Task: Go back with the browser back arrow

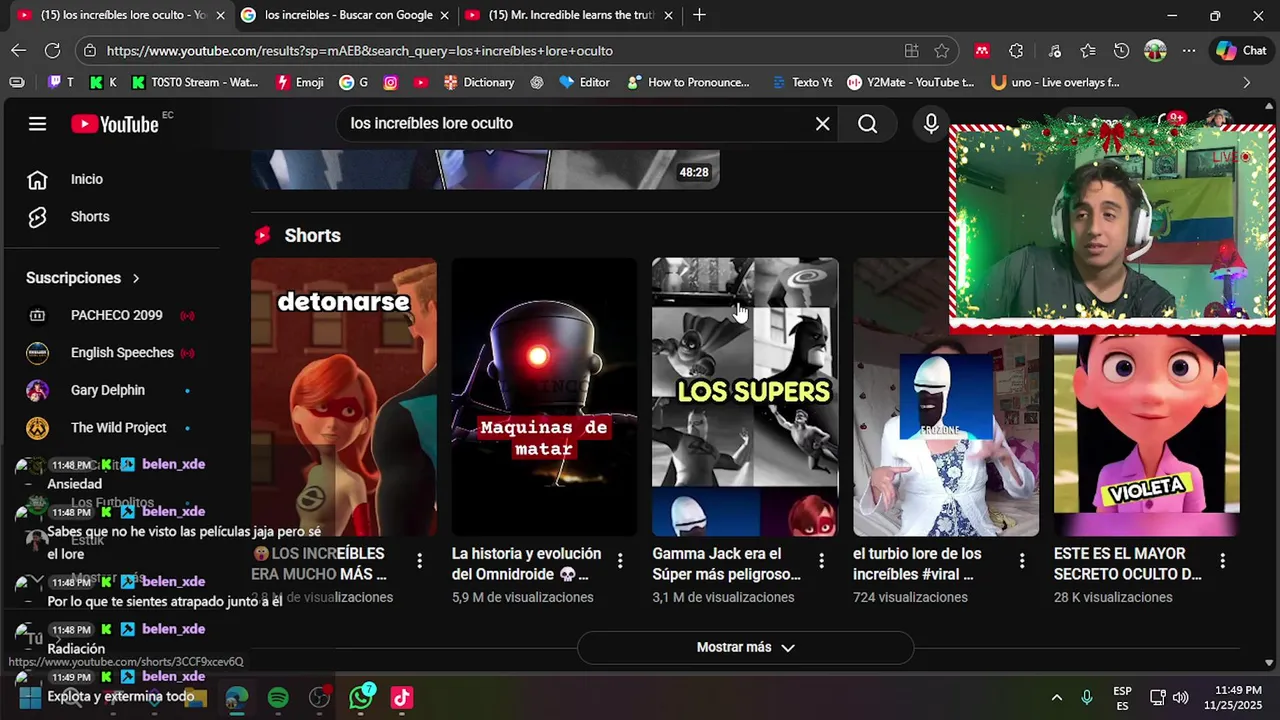Action: pyautogui.click(x=19, y=50)
